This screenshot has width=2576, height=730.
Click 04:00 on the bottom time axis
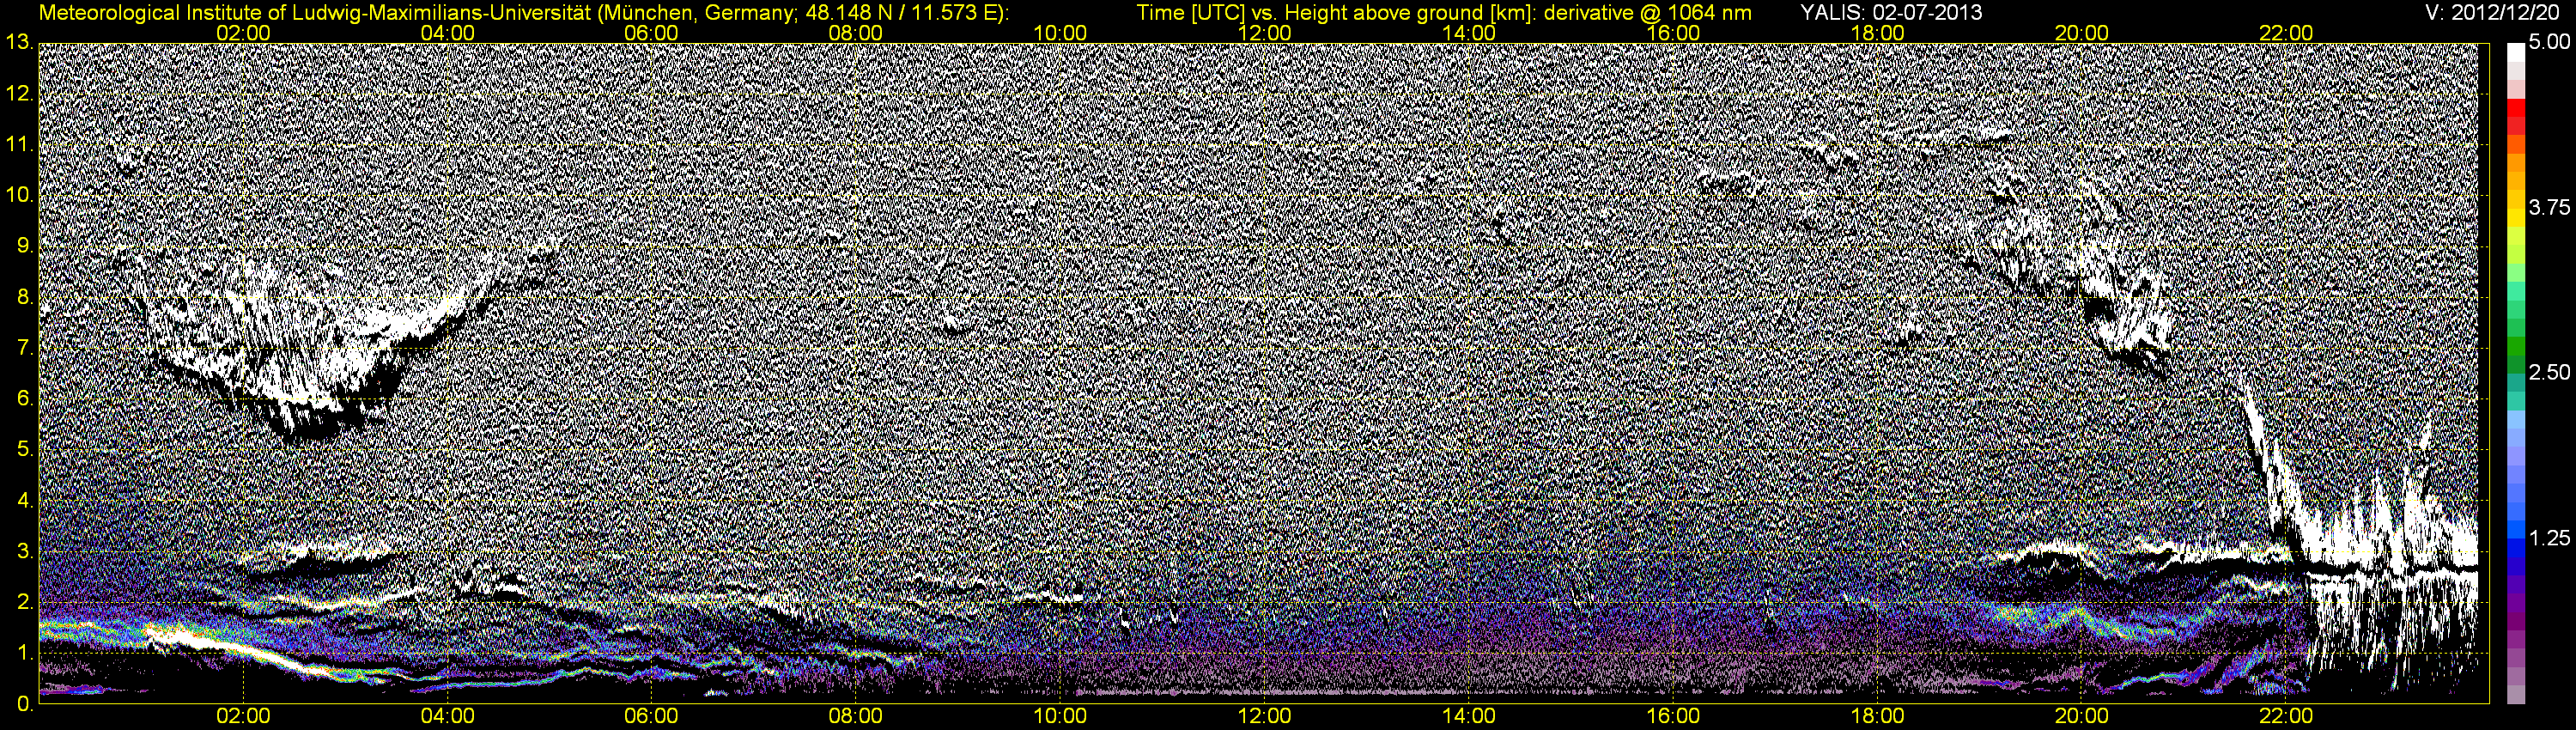[447, 717]
